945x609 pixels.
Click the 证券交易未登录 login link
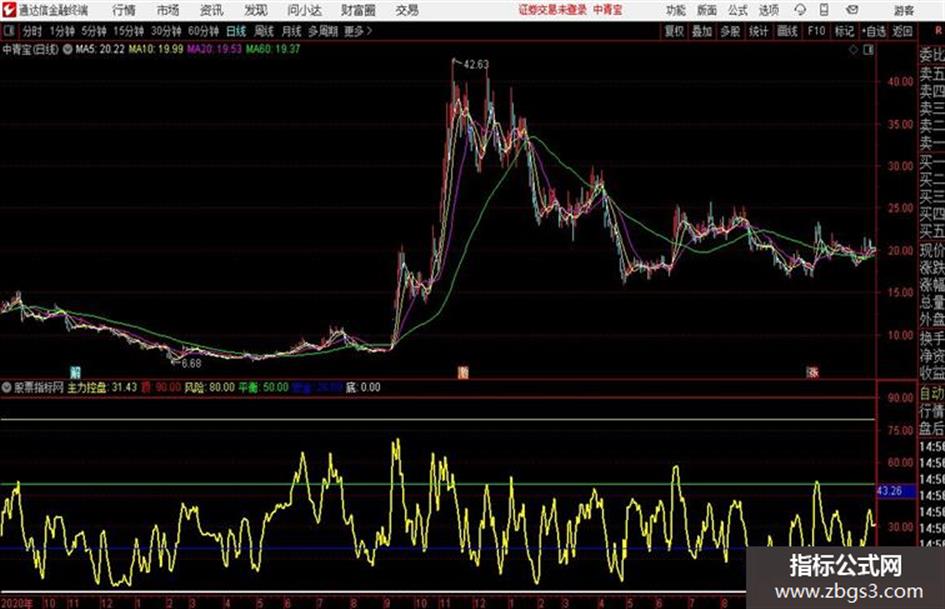click(x=553, y=10)
